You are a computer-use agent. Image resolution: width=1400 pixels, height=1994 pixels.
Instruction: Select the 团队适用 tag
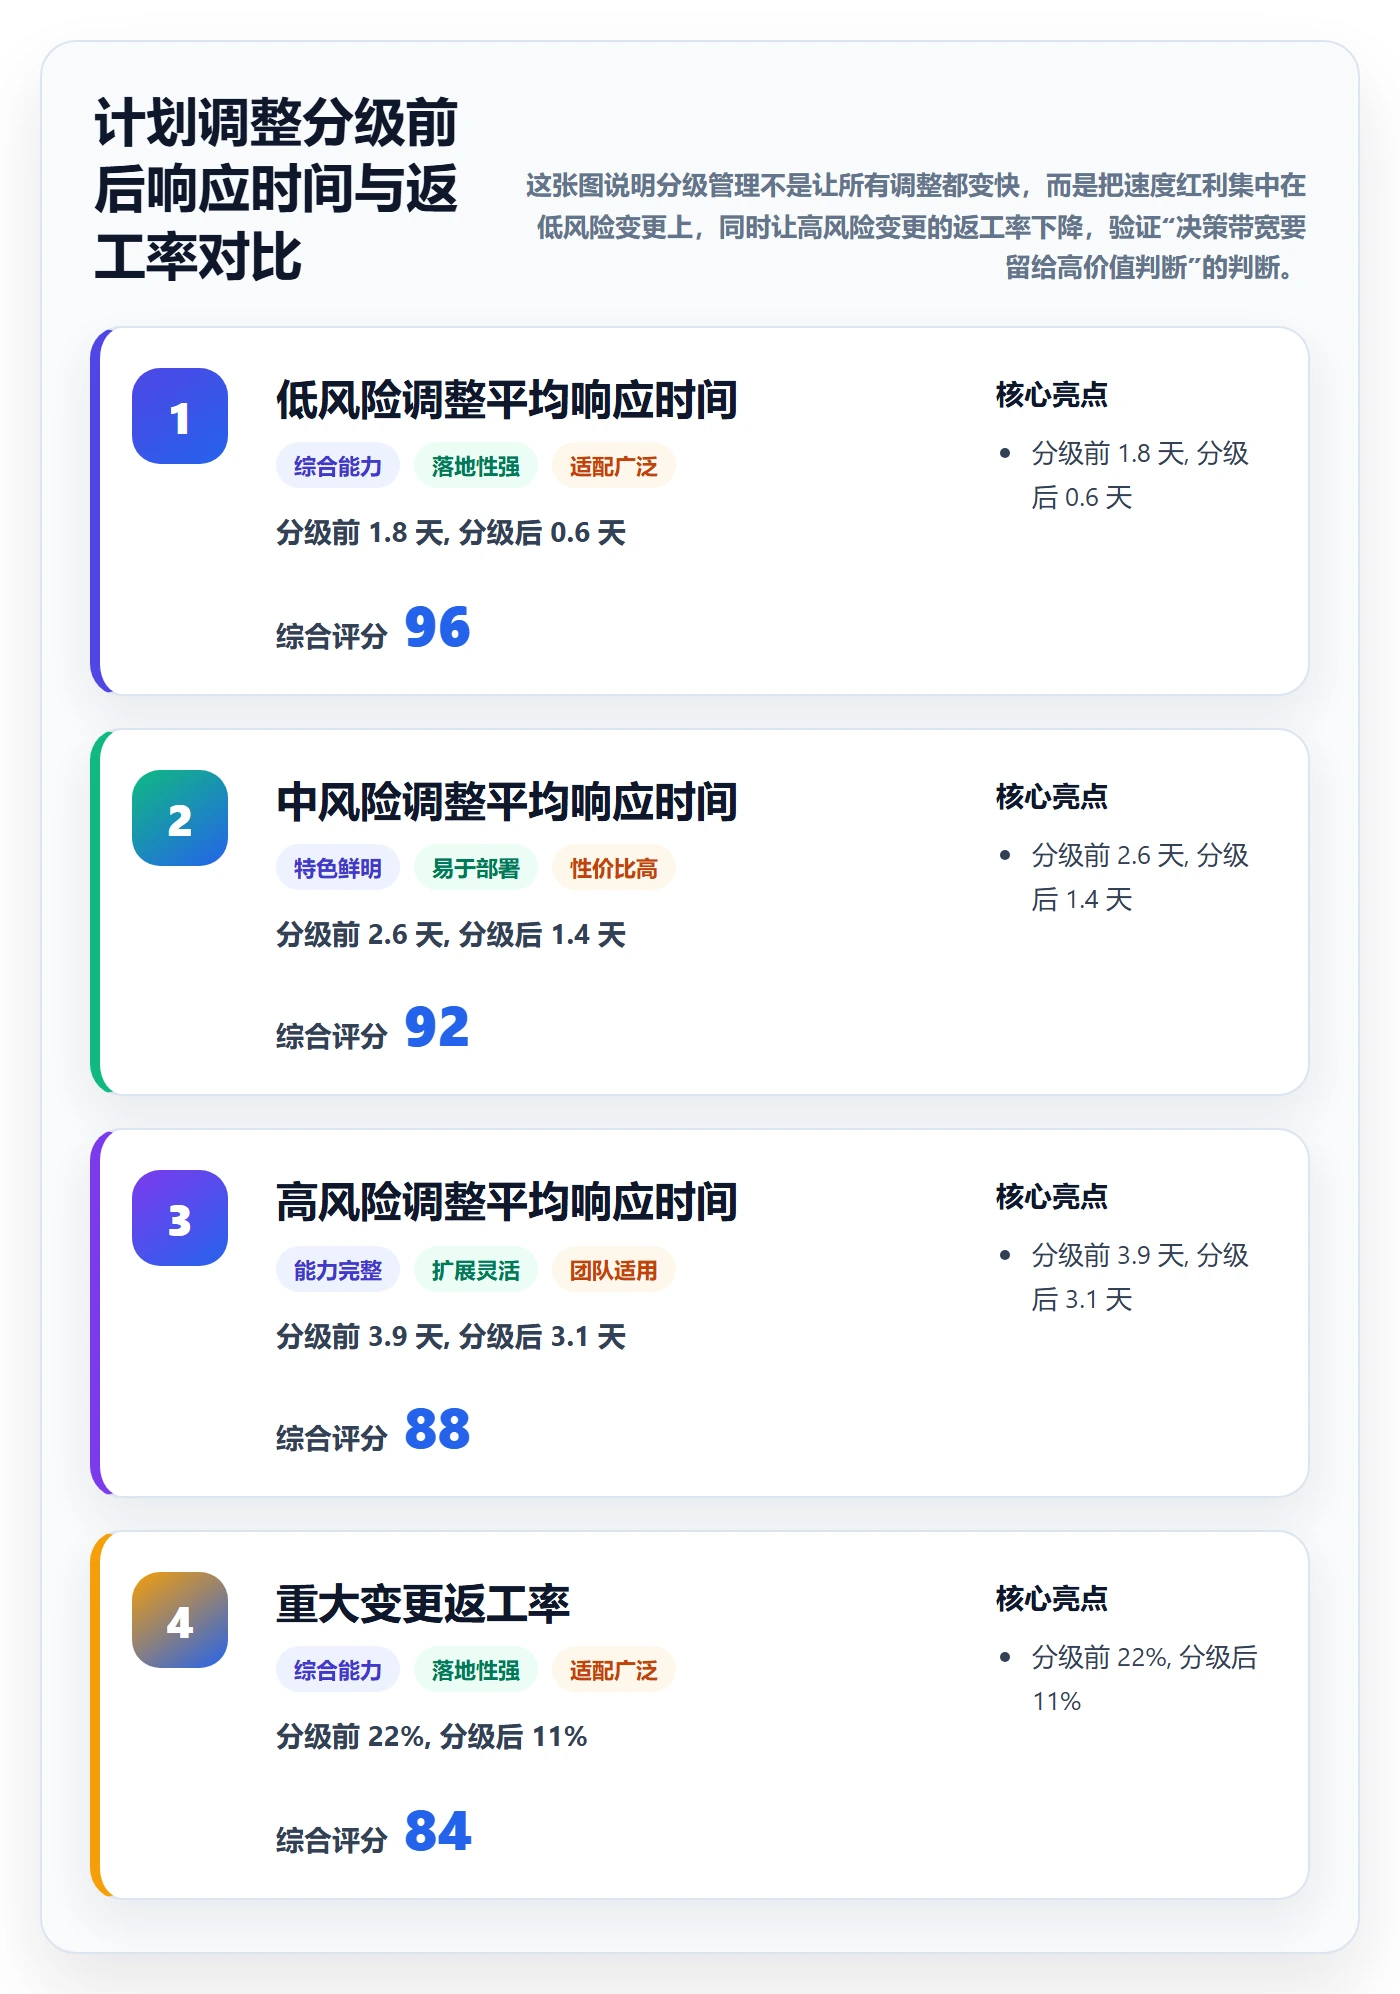pos(614,1270)
